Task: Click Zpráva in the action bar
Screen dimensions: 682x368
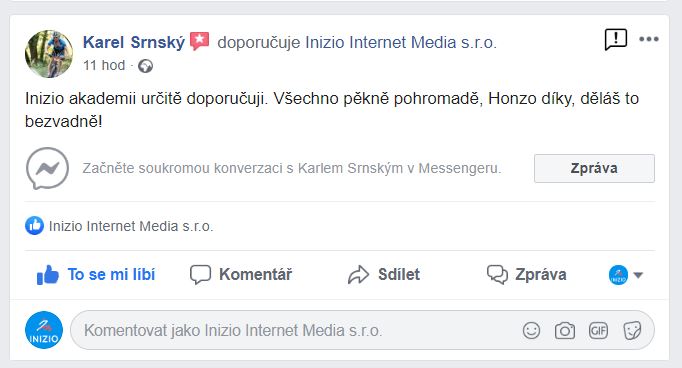Action: (x=526, y=274)
